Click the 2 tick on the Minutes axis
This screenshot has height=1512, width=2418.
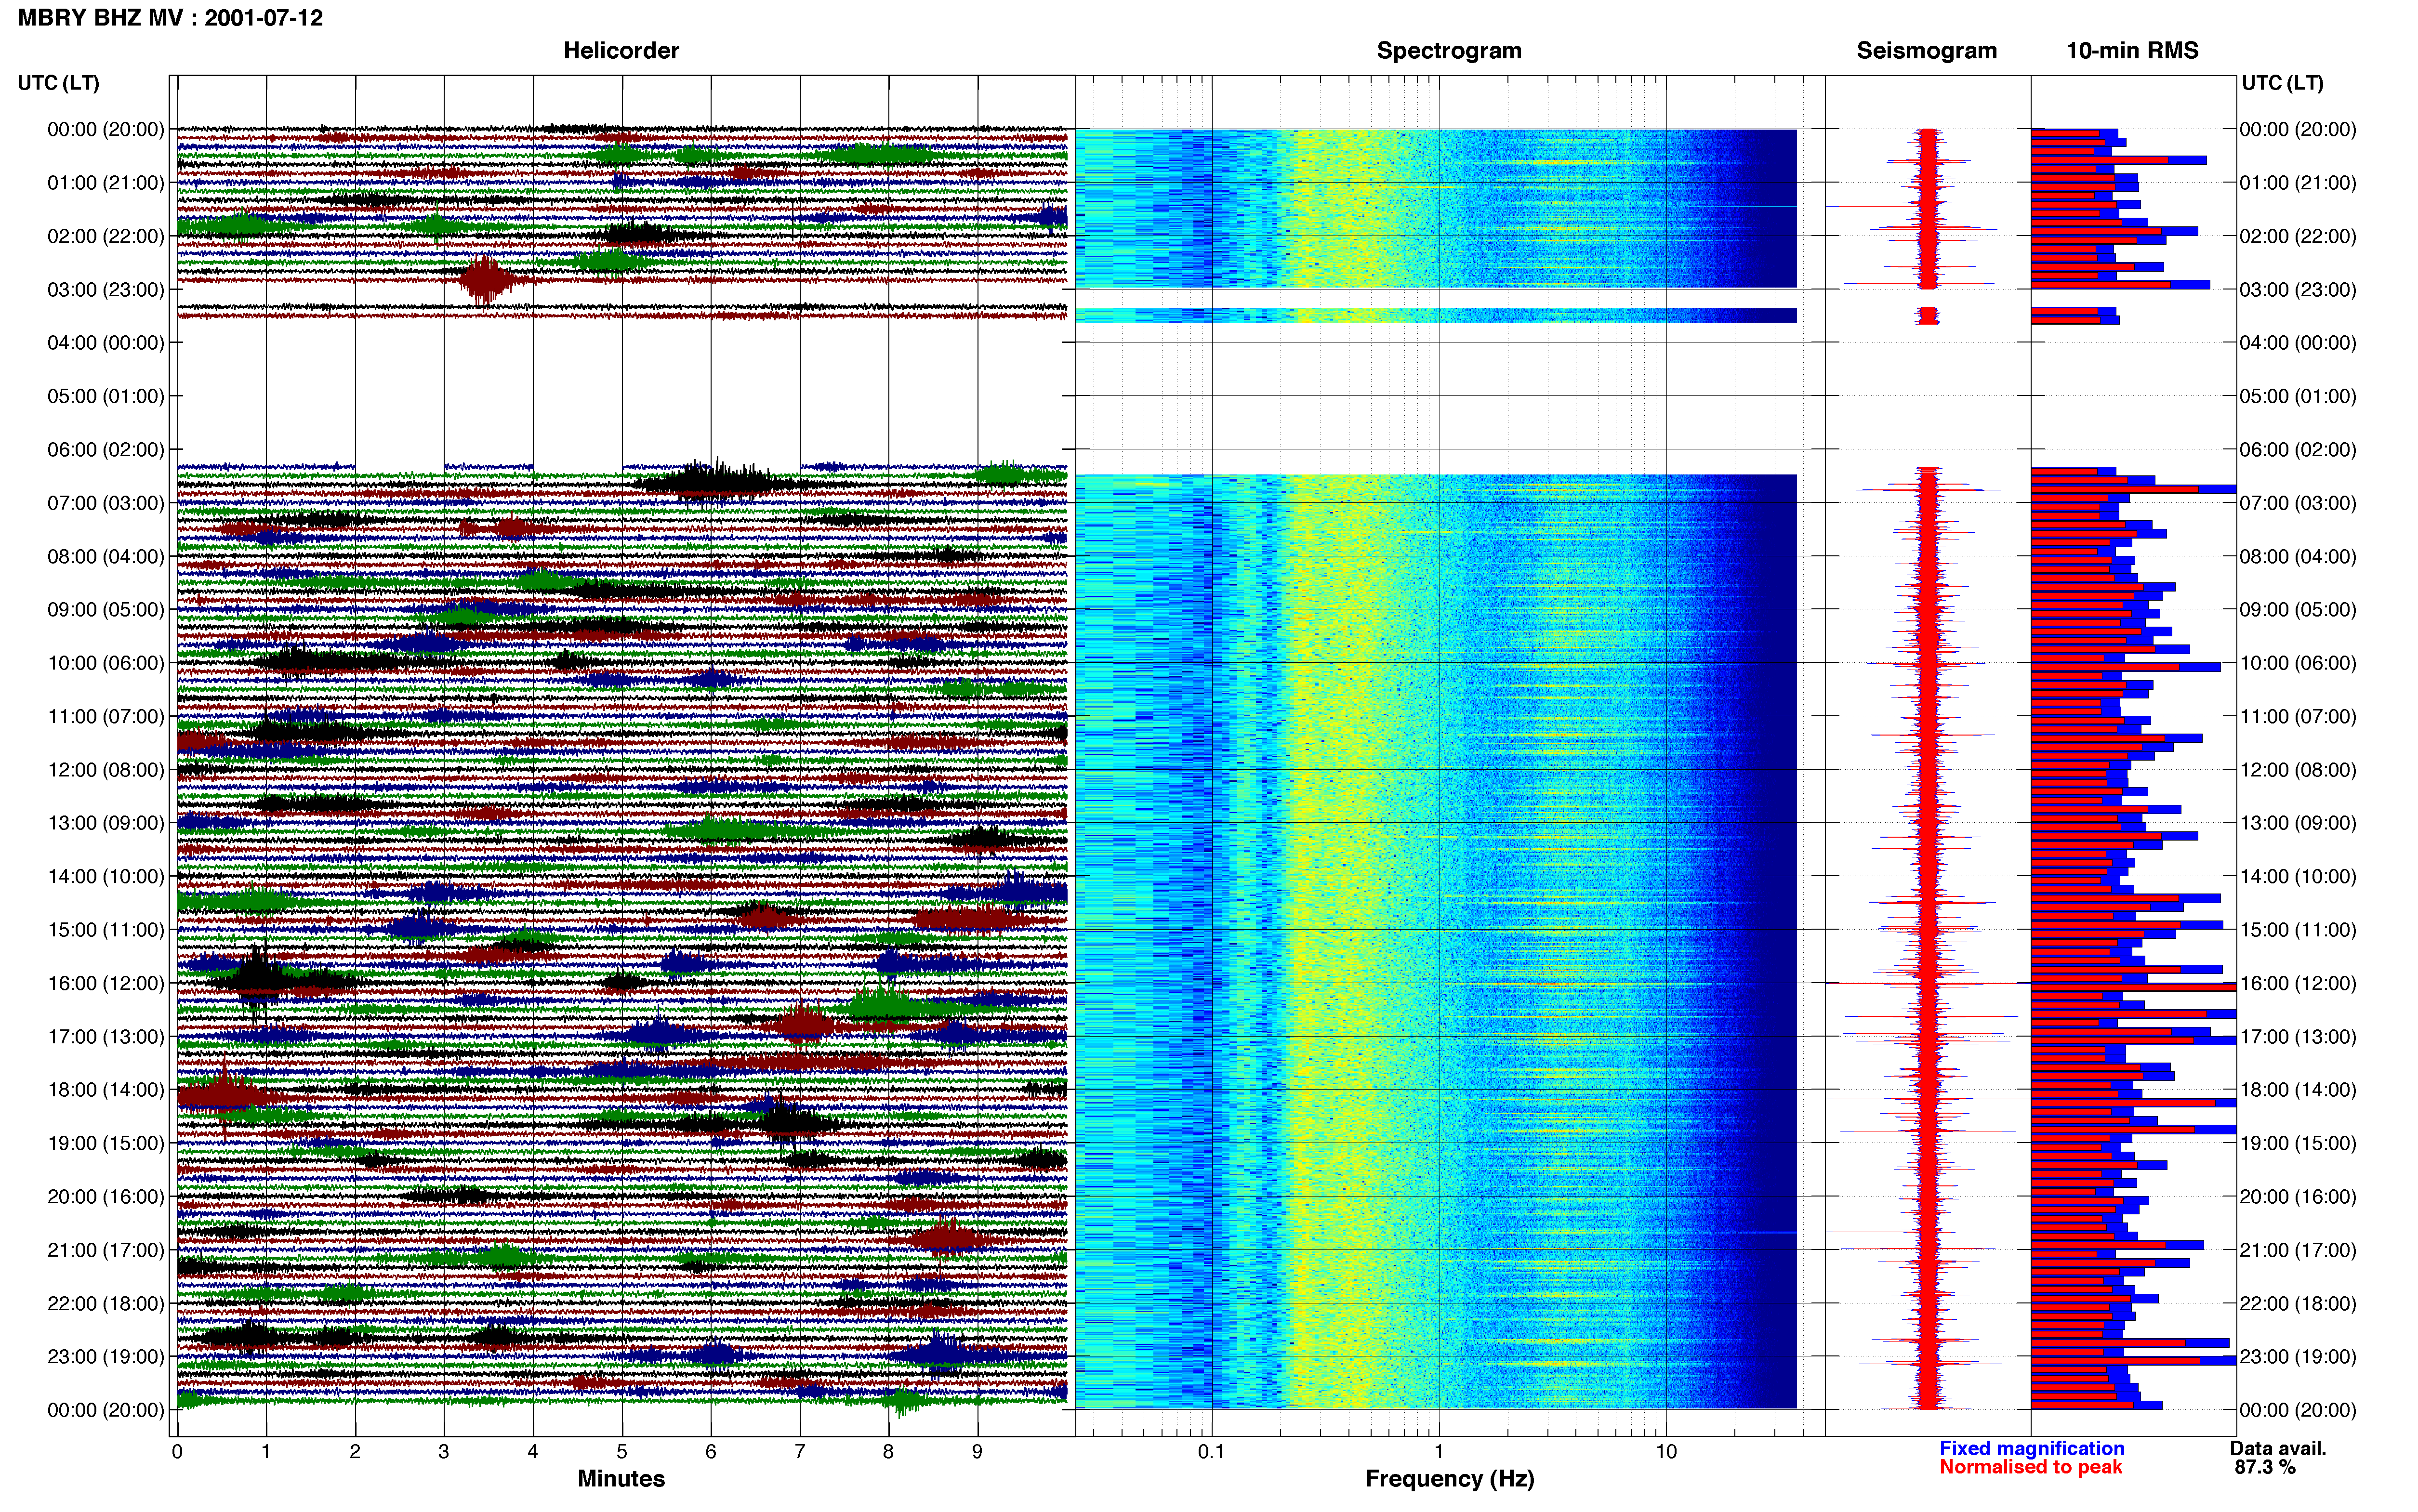point(355,1451)
